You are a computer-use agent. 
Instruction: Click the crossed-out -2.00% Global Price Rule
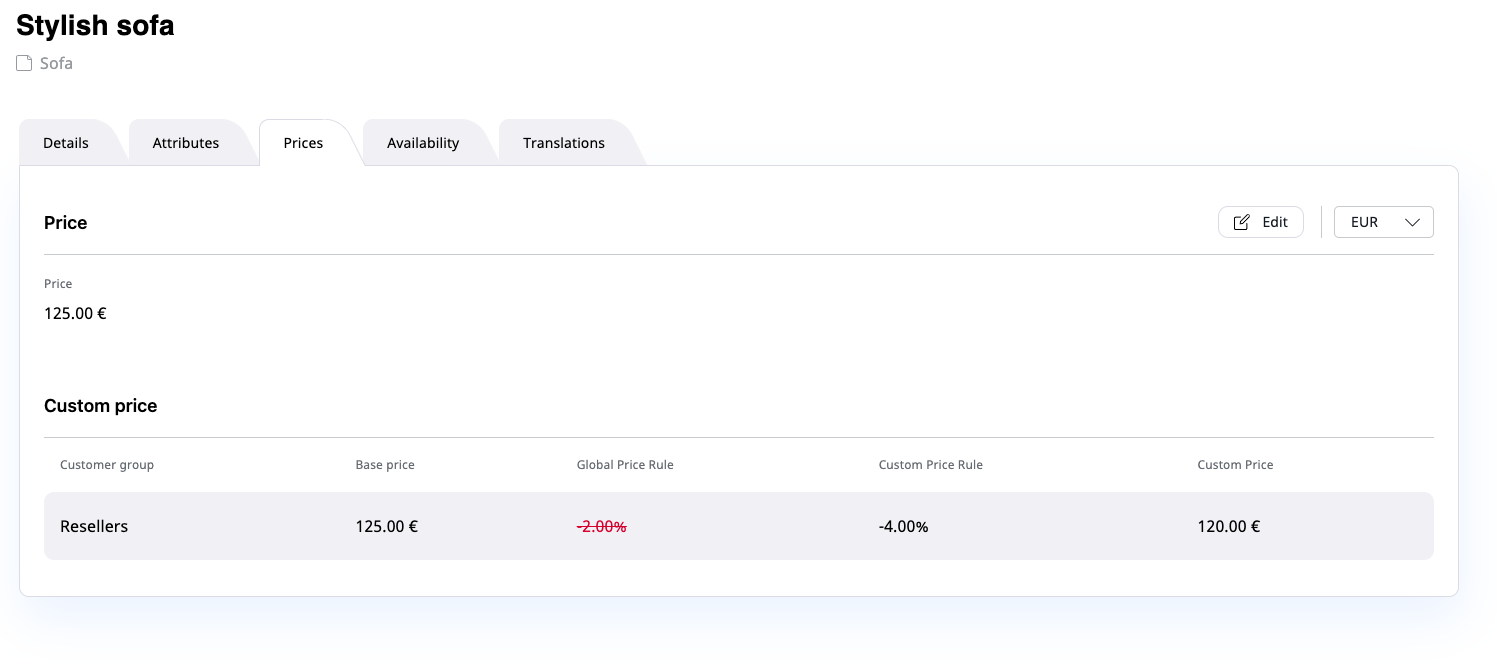click(x=602, y=526)
